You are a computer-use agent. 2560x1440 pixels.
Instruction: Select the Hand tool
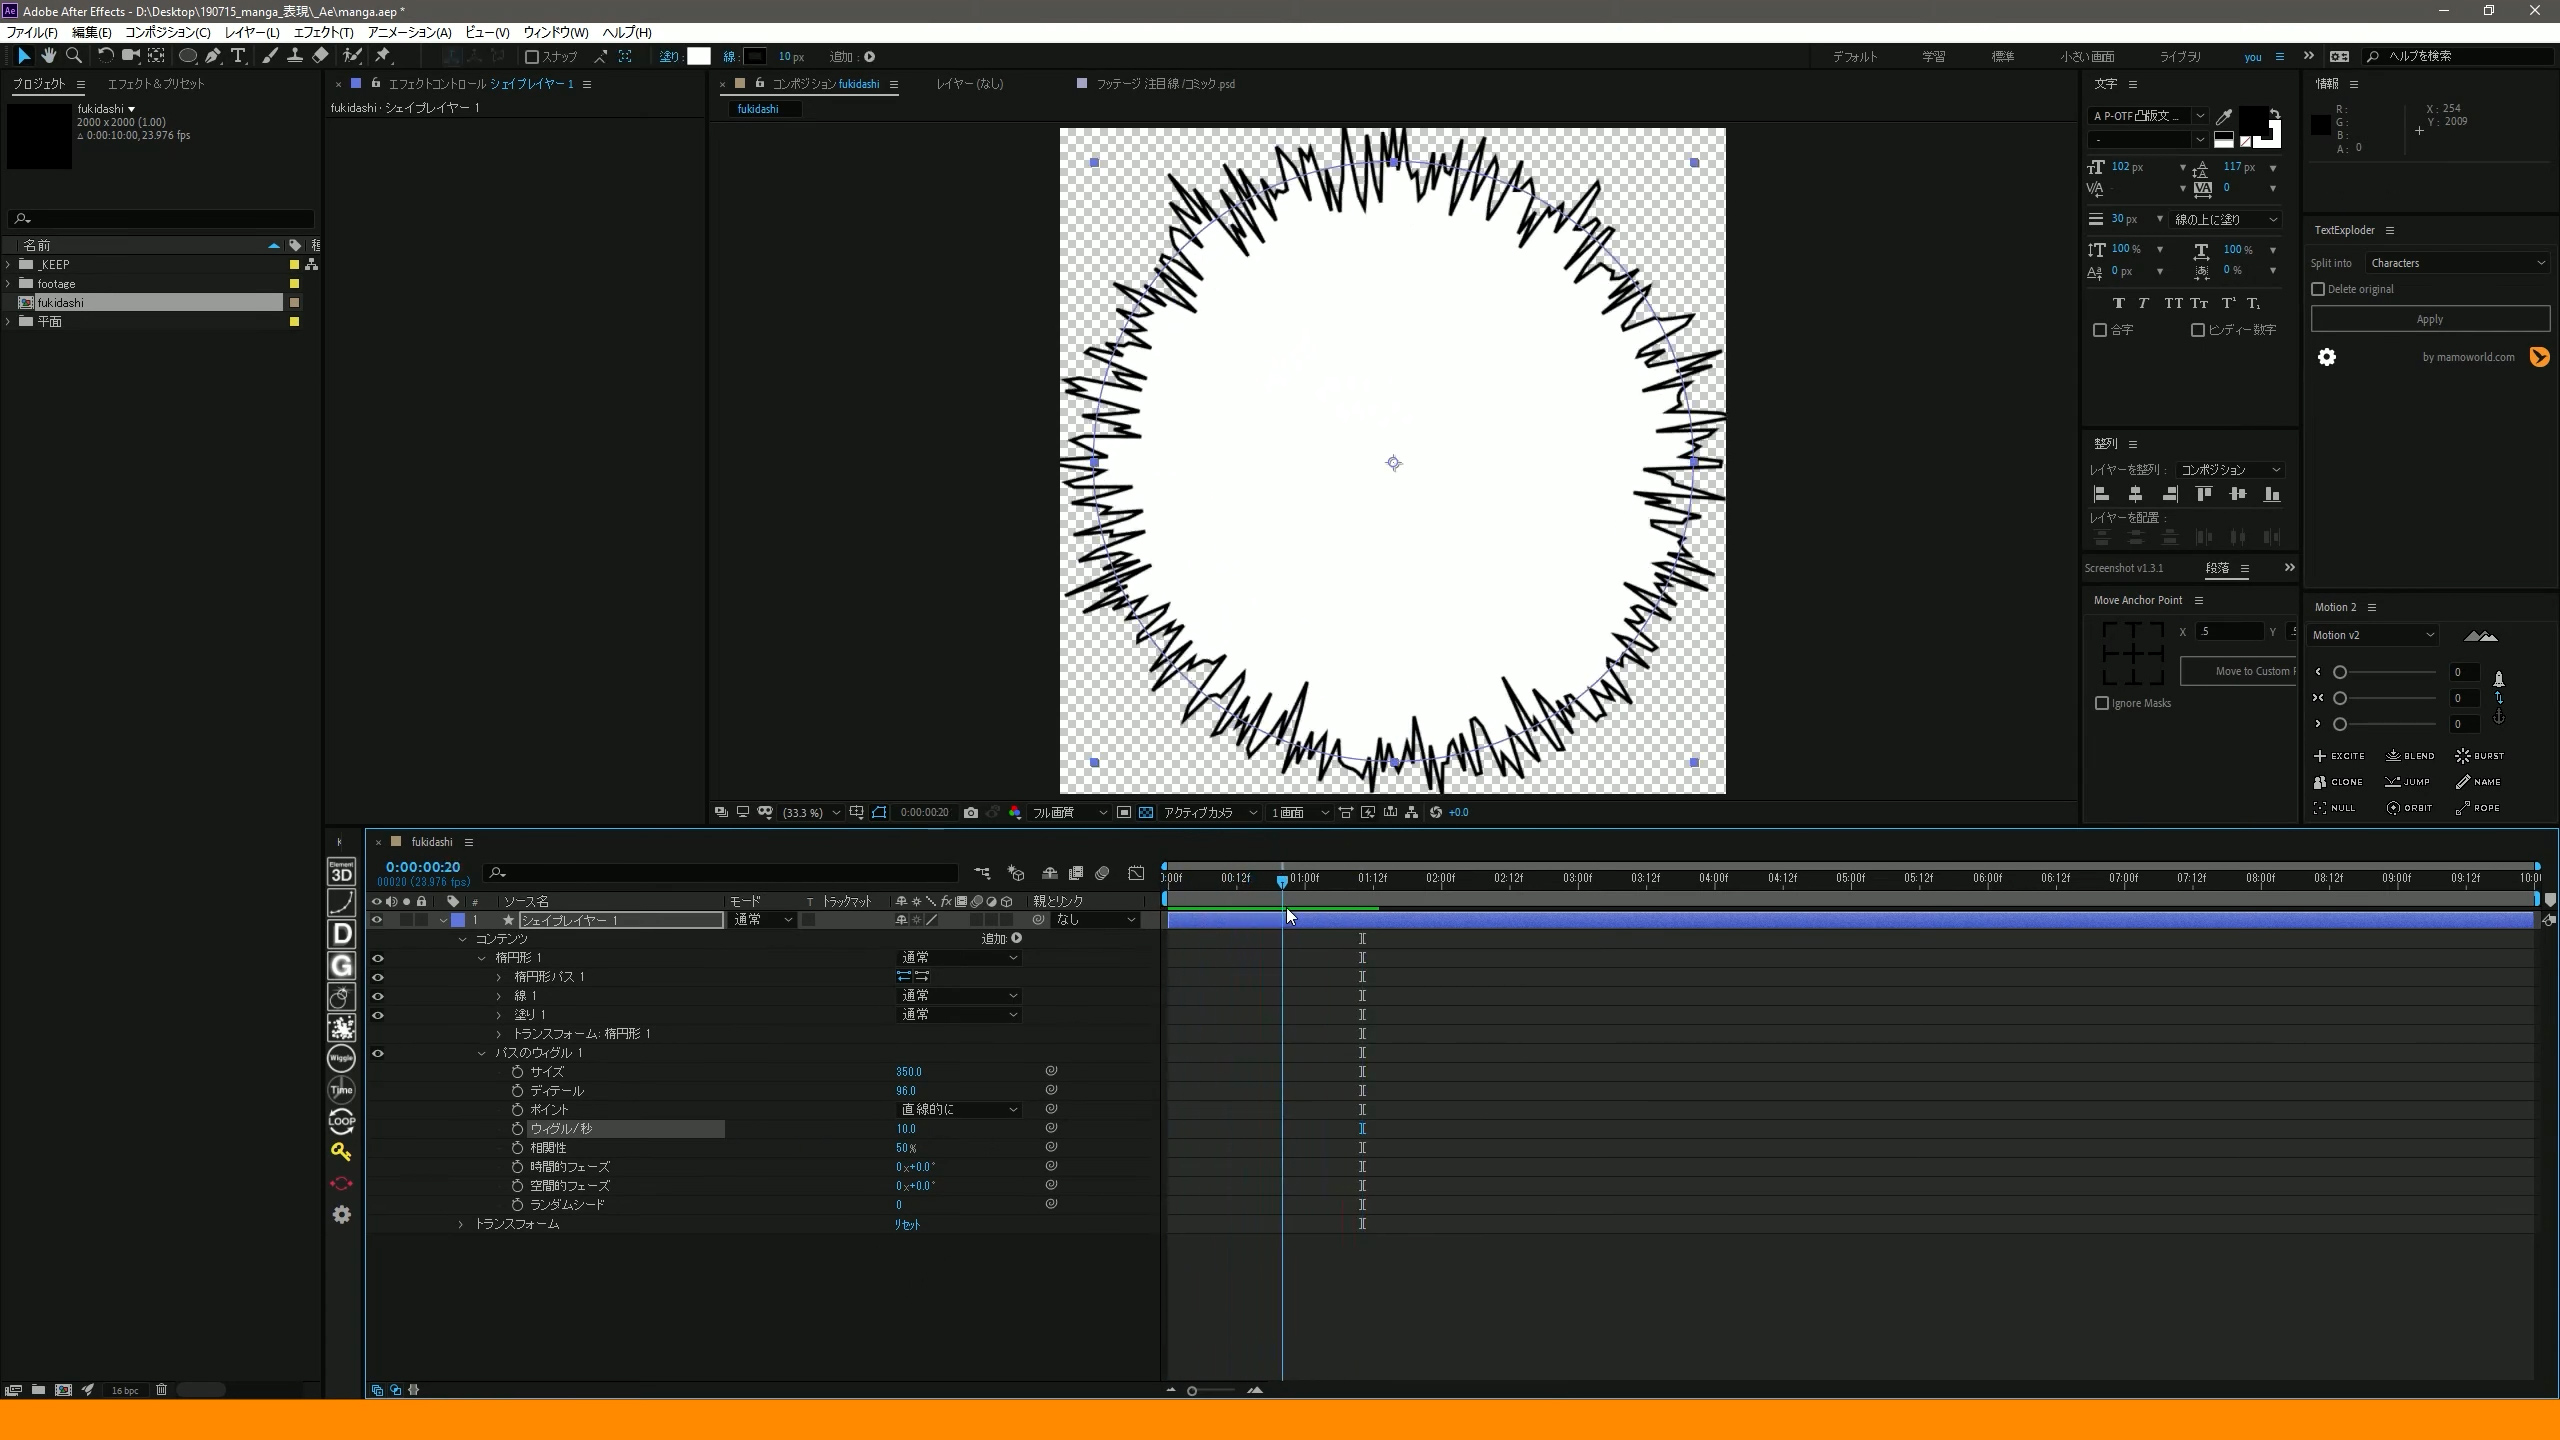(48, 56)
